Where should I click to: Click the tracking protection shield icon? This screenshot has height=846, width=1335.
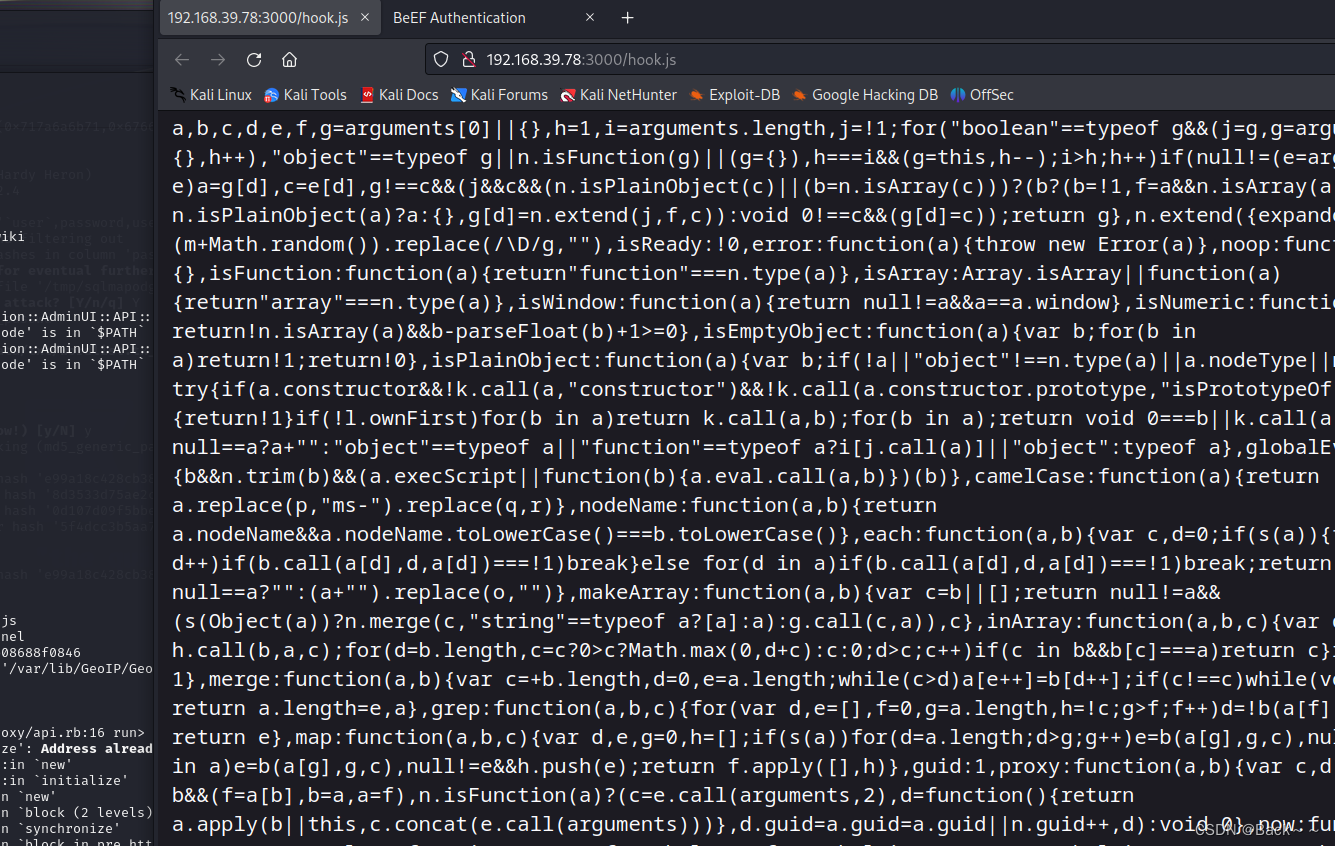441,60
